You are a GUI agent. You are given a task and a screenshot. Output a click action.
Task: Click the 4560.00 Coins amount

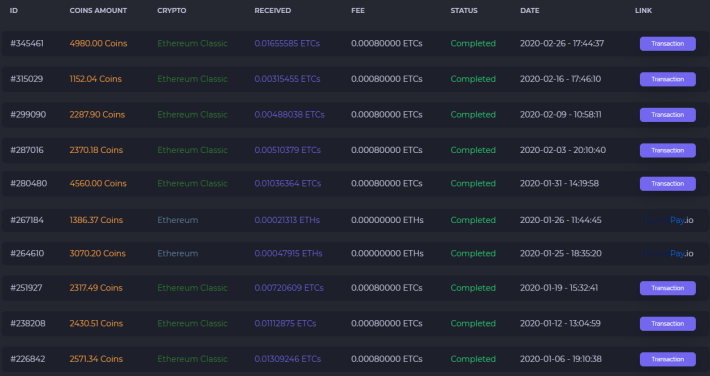pos(98,183)
